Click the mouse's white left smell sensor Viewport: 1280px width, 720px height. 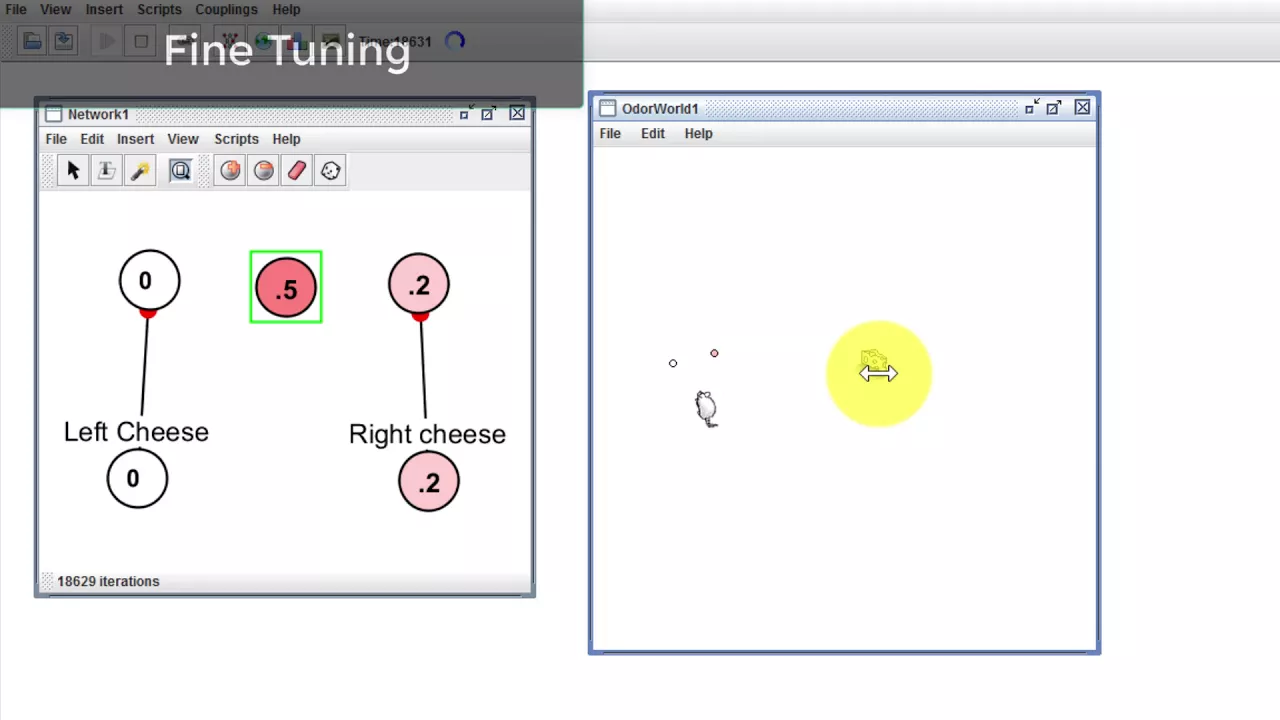pyautogui.click(x=673, y=363)
